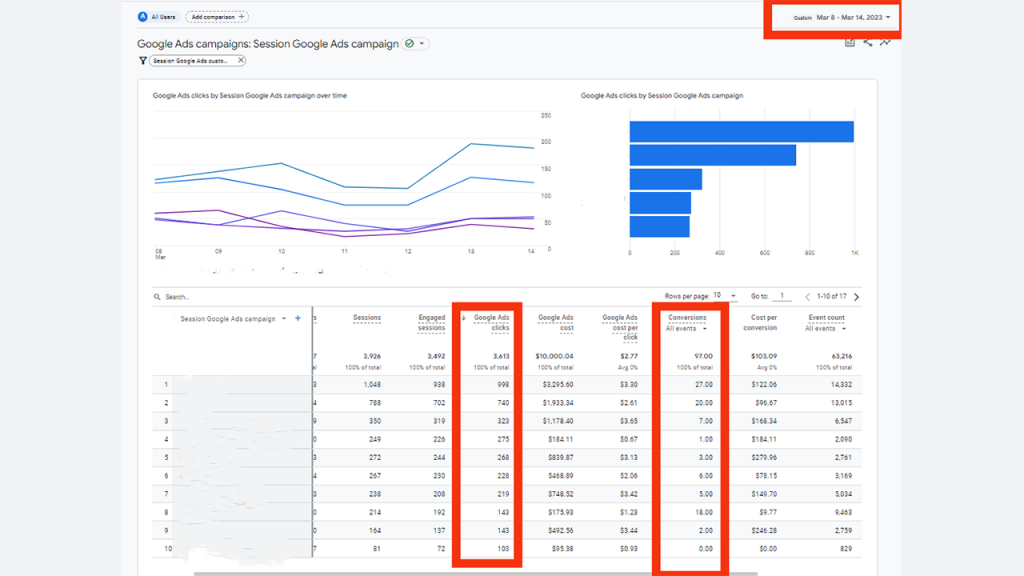Click the 1-10 of 17 pagination label
1024x576 pixels.
point(831,296)
